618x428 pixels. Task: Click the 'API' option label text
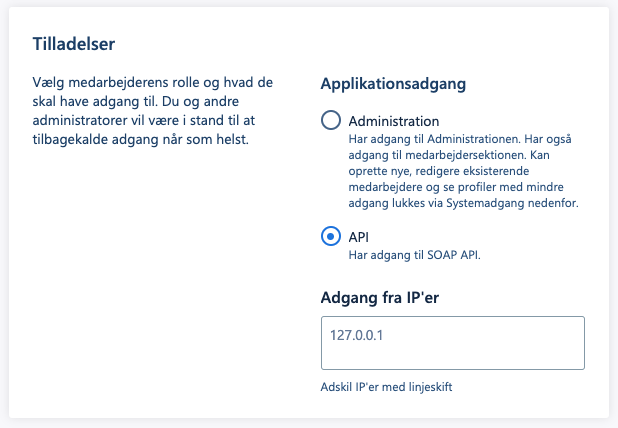pos(360,236)
